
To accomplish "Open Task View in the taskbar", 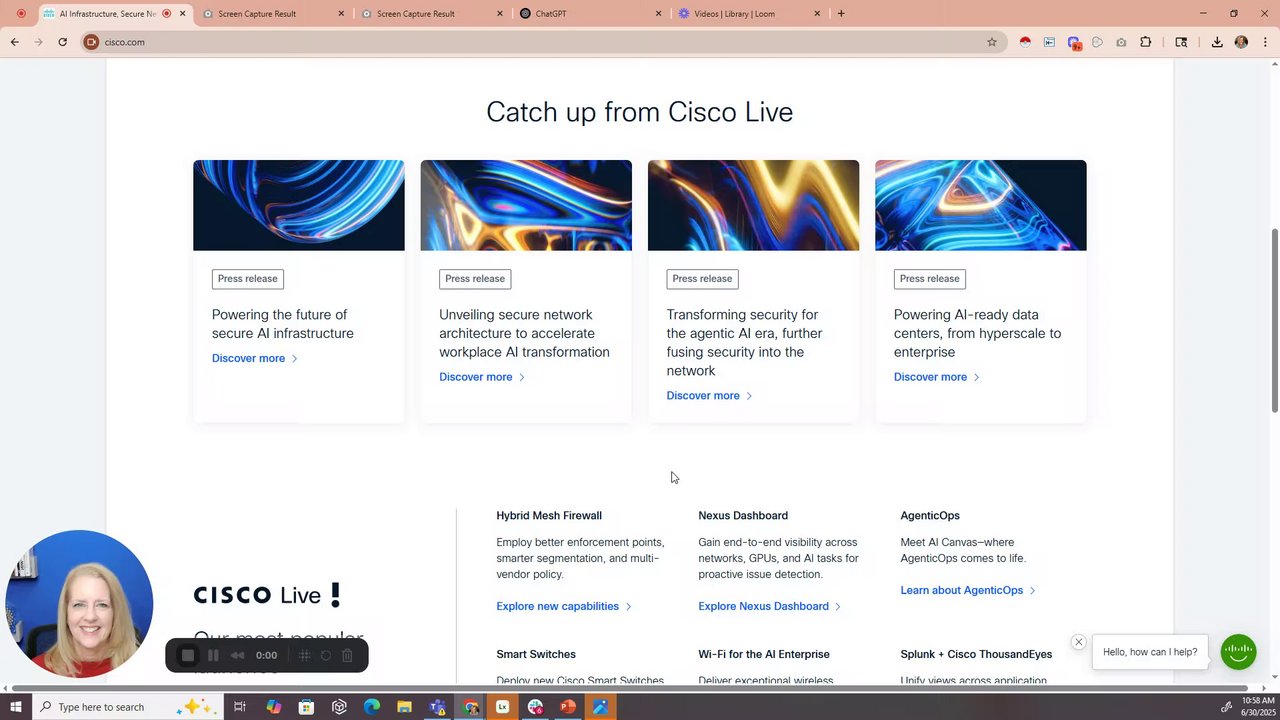I will [240, 707].
